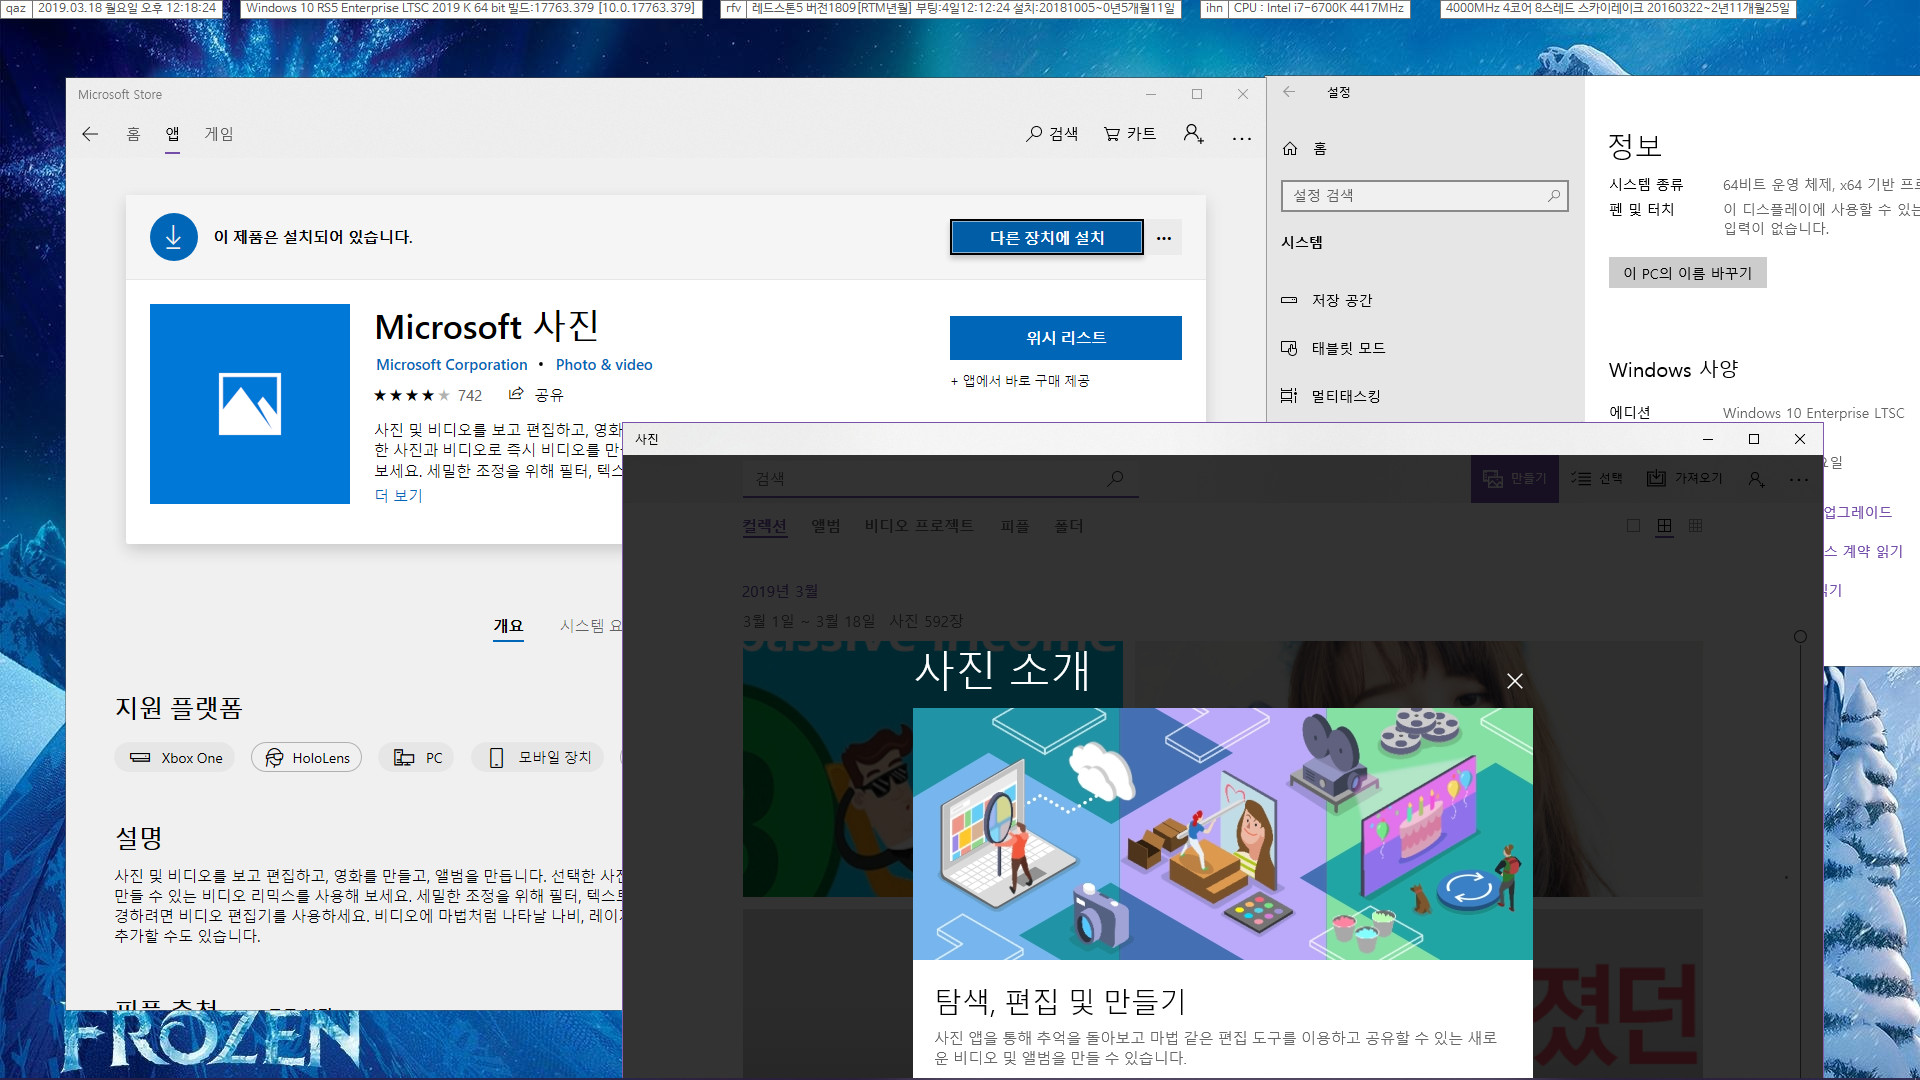The height and width of the screenshot is (1080, 1920).
Task: Click 다른 장치에 설치 button
Action: 1047,238
